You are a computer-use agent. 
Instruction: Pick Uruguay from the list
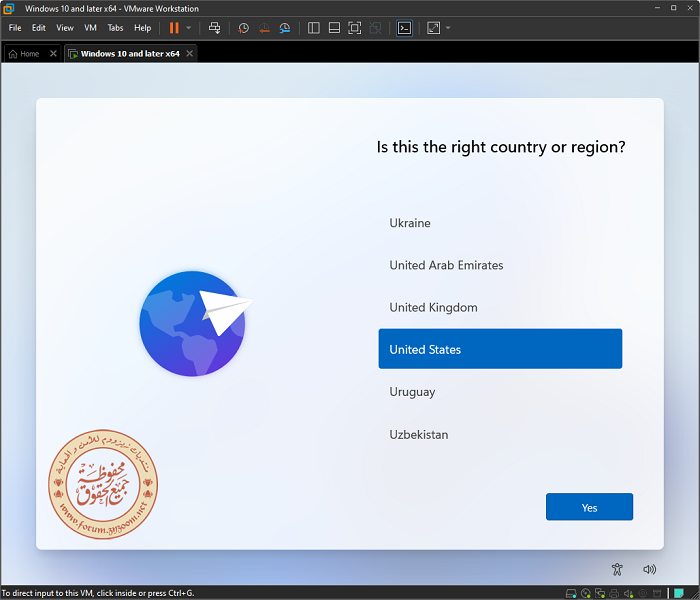[500, 392]
